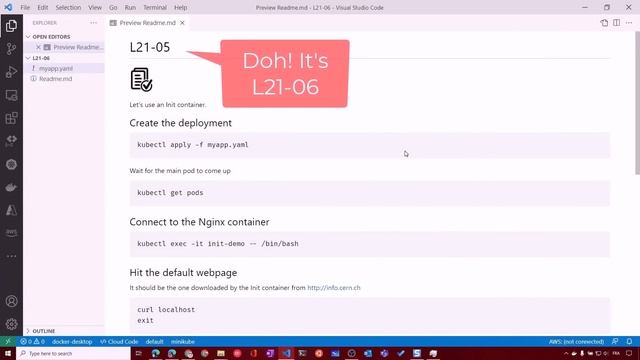This screenshot has height=360, width=640.
Task: Open Task View on the taskbar
Action: pyautogui.click(x=138, y=353)
